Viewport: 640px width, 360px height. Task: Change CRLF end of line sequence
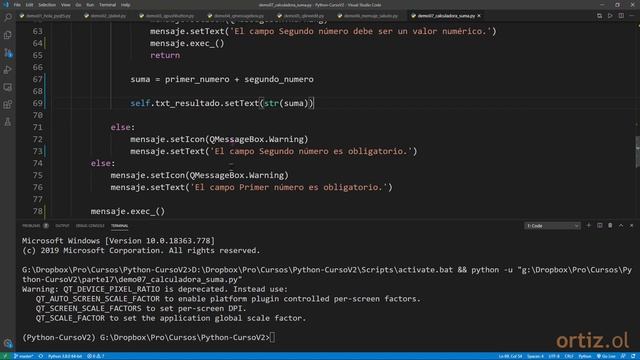coord(569,356)
